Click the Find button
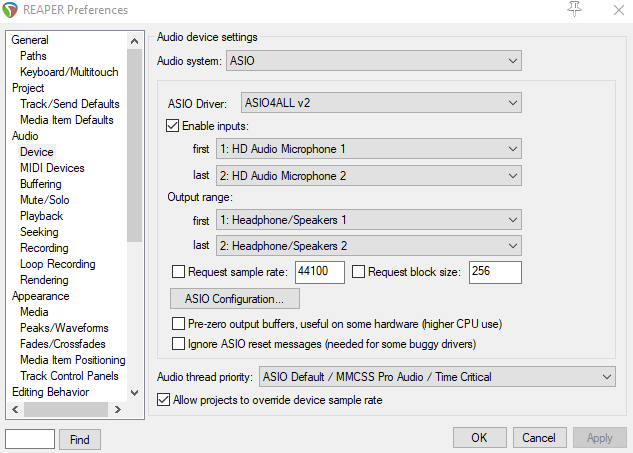633x453 pixels. click(80, 440)
